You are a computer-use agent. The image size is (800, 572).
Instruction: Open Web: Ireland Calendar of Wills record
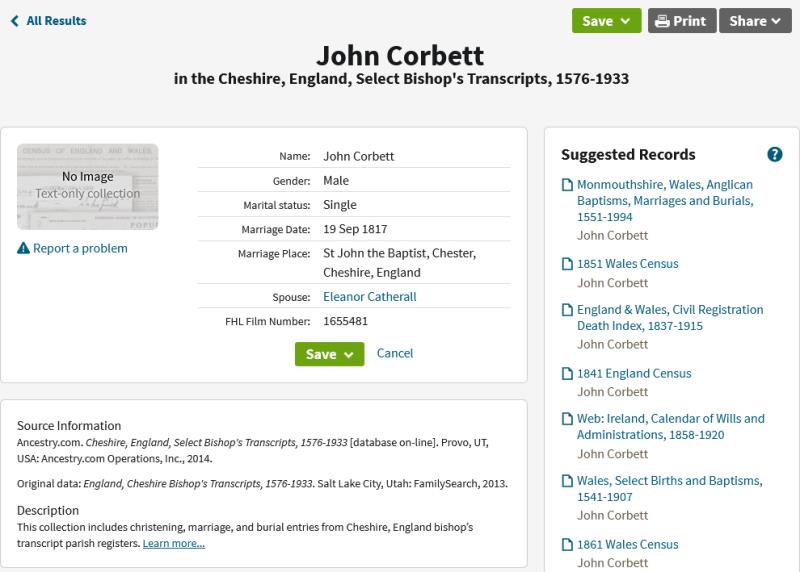tap(670, 427)
